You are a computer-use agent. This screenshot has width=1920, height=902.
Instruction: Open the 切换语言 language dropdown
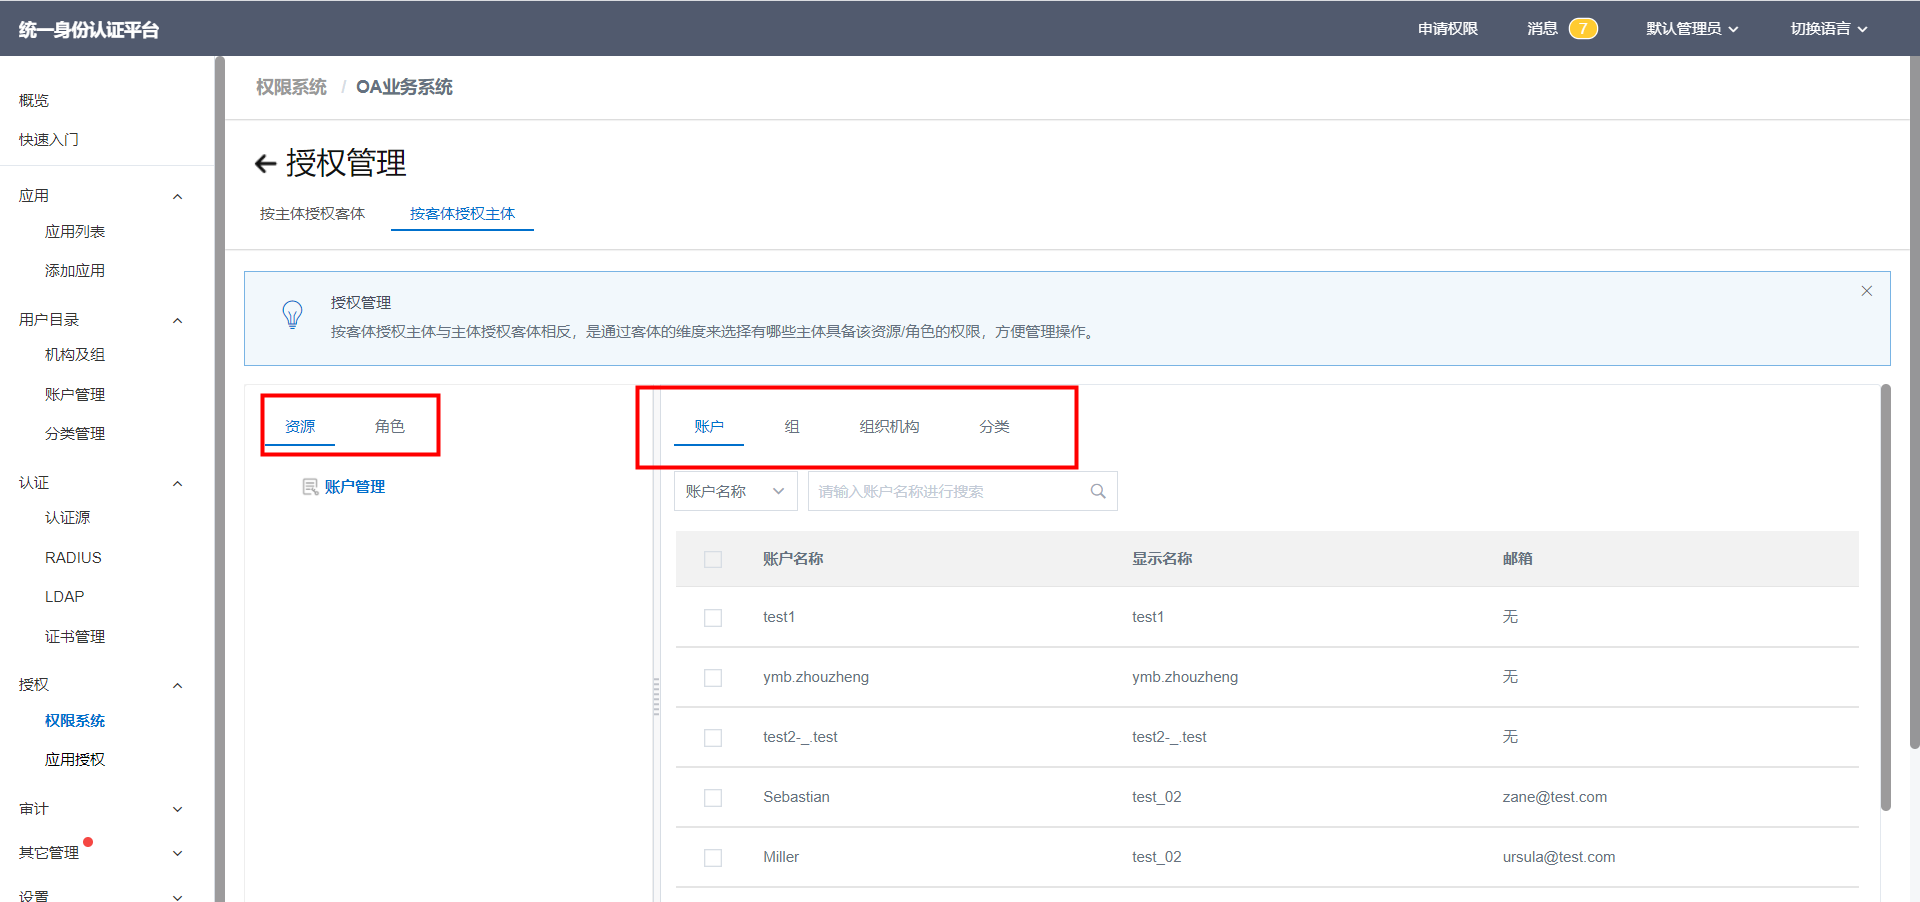[x=1828, y=28]
